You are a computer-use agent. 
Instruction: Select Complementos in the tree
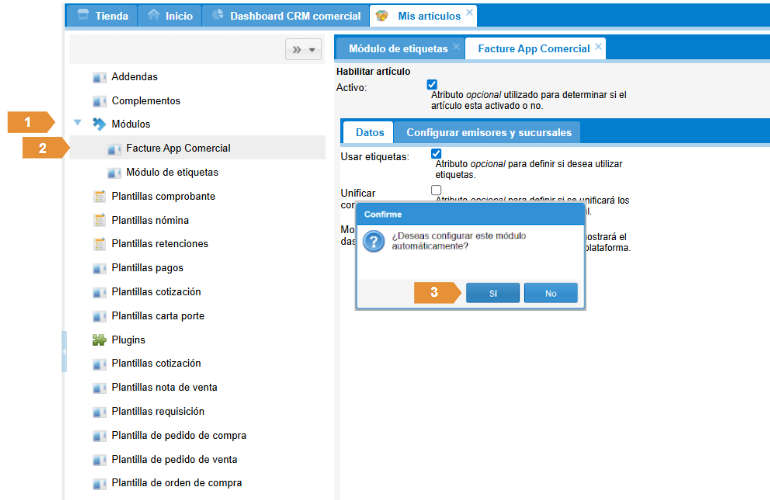(146, 101)
